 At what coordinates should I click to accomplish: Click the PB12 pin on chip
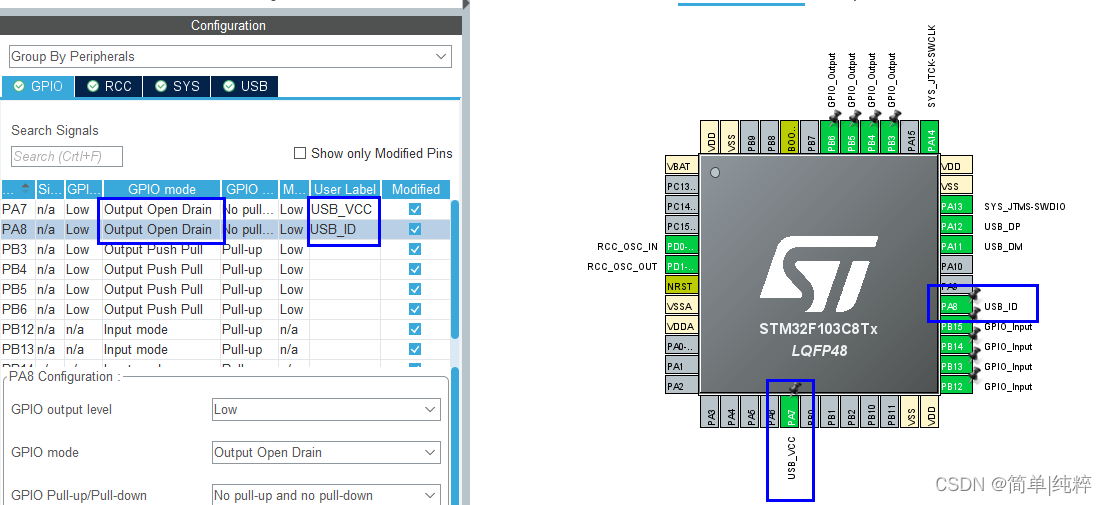[956, 386]
